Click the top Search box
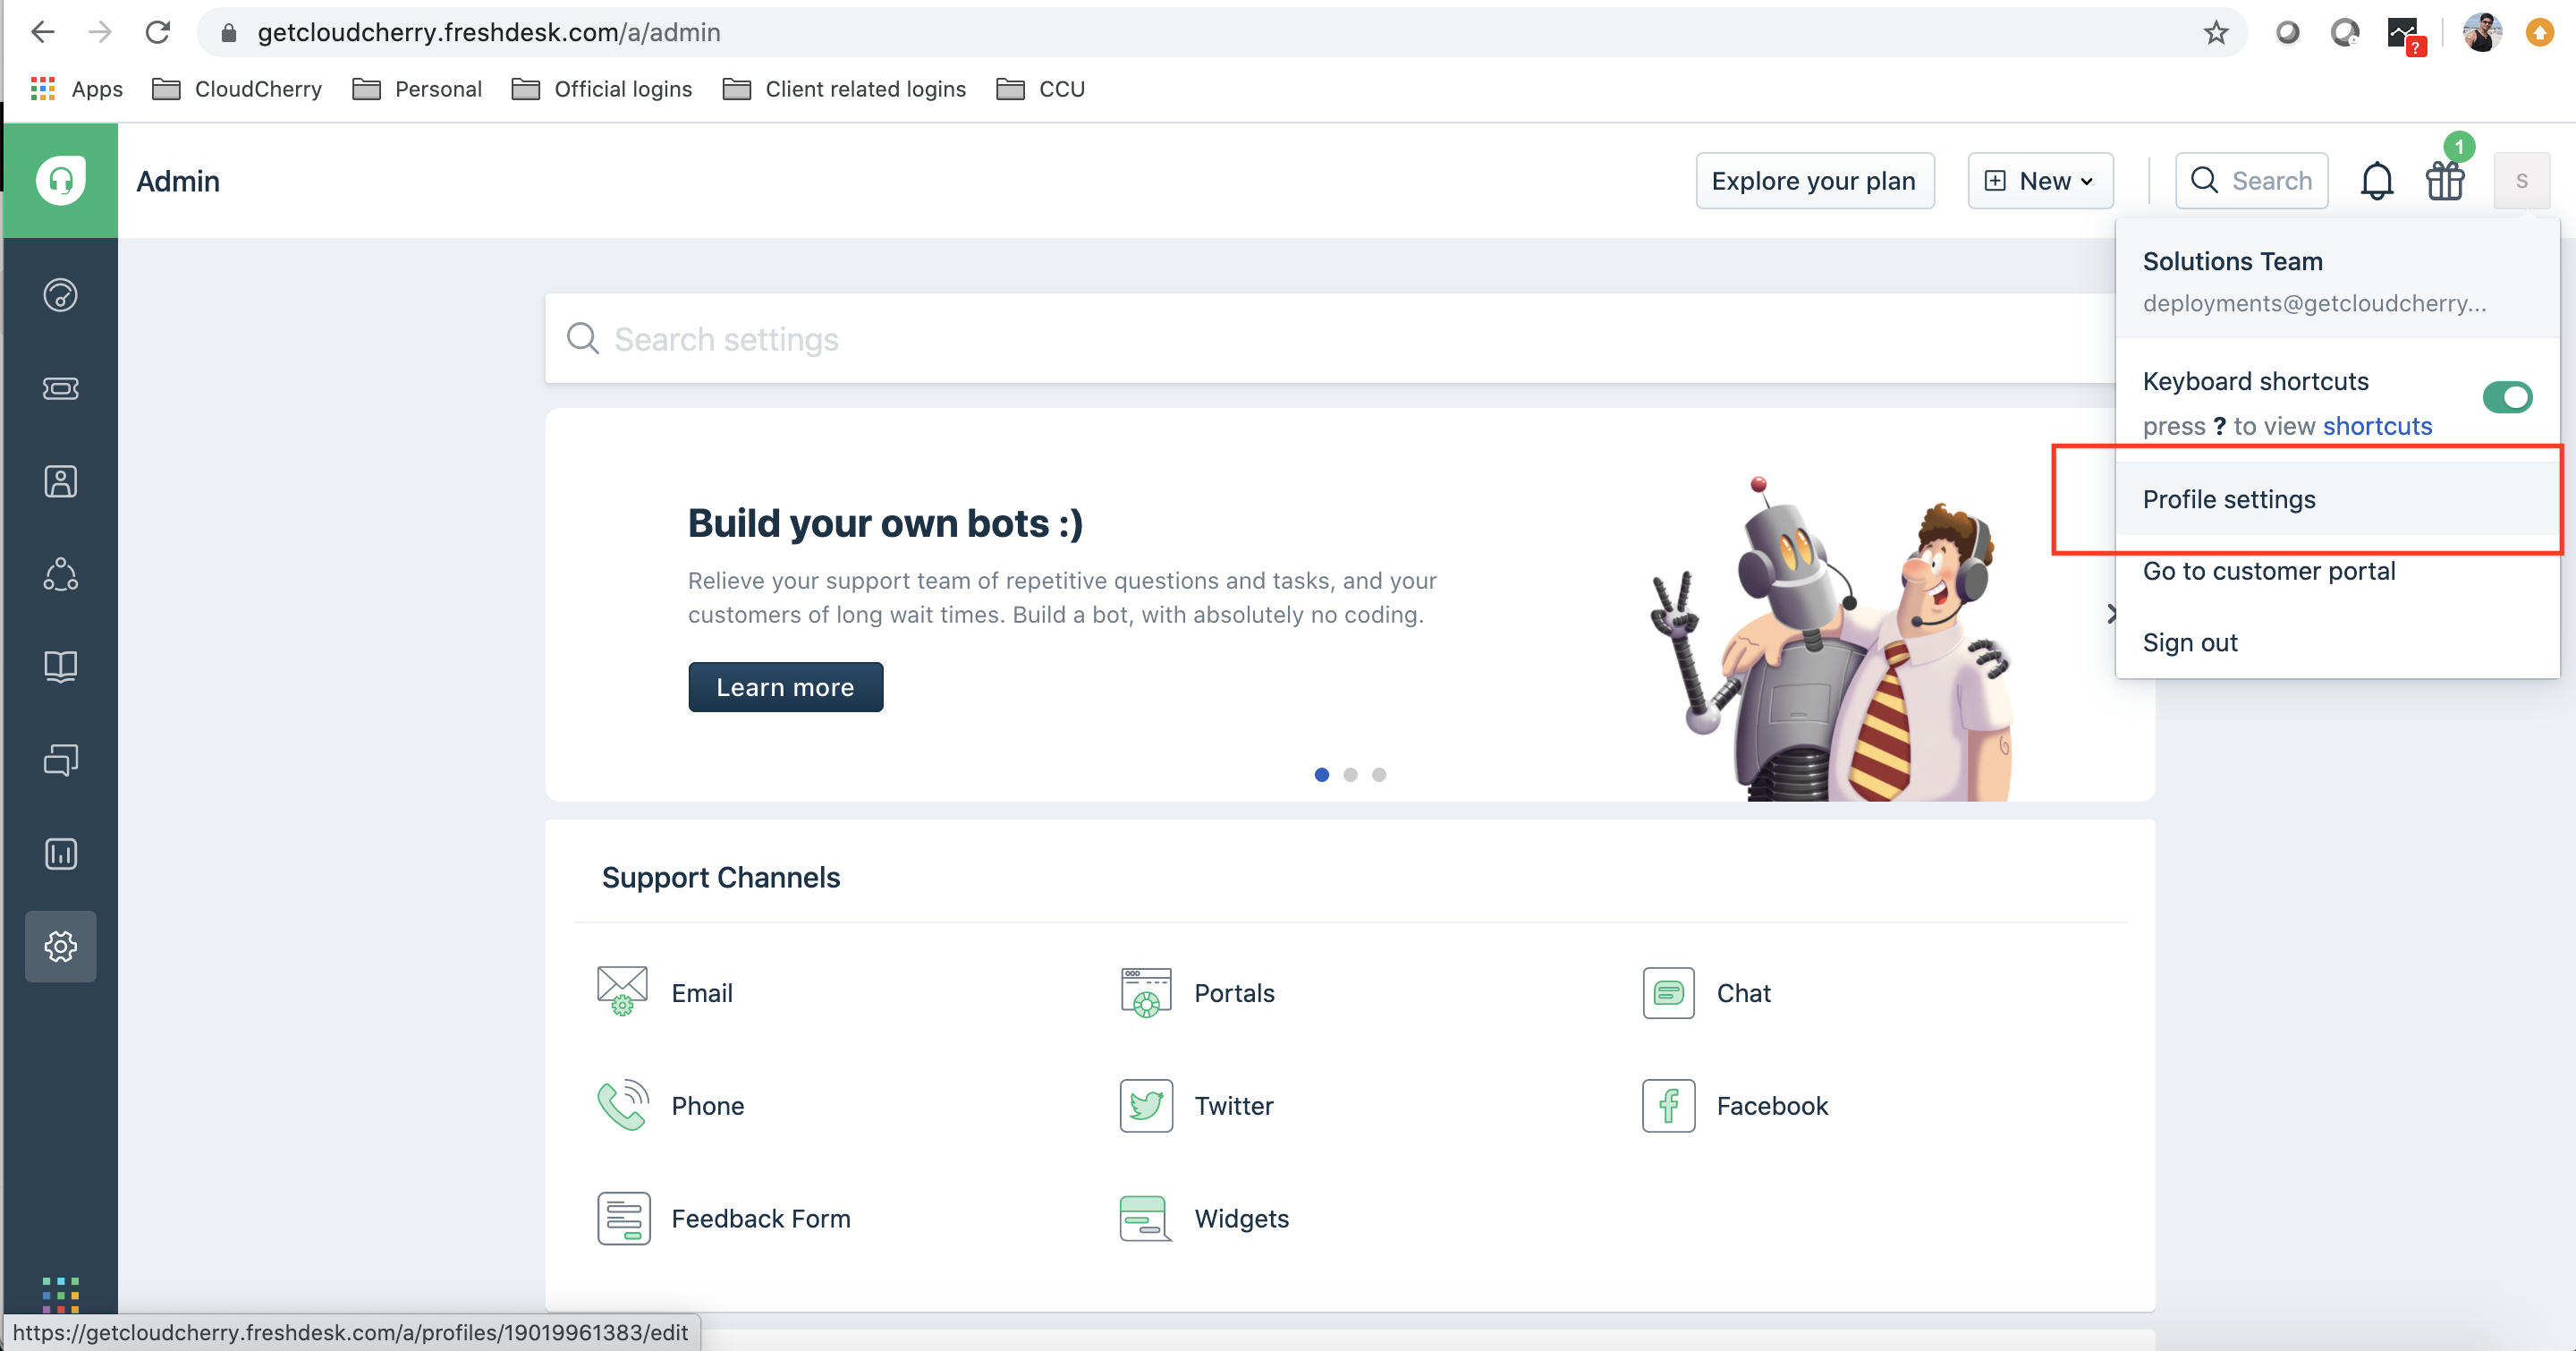This screenshot has width=2576, height=1351. point(2251,181)
